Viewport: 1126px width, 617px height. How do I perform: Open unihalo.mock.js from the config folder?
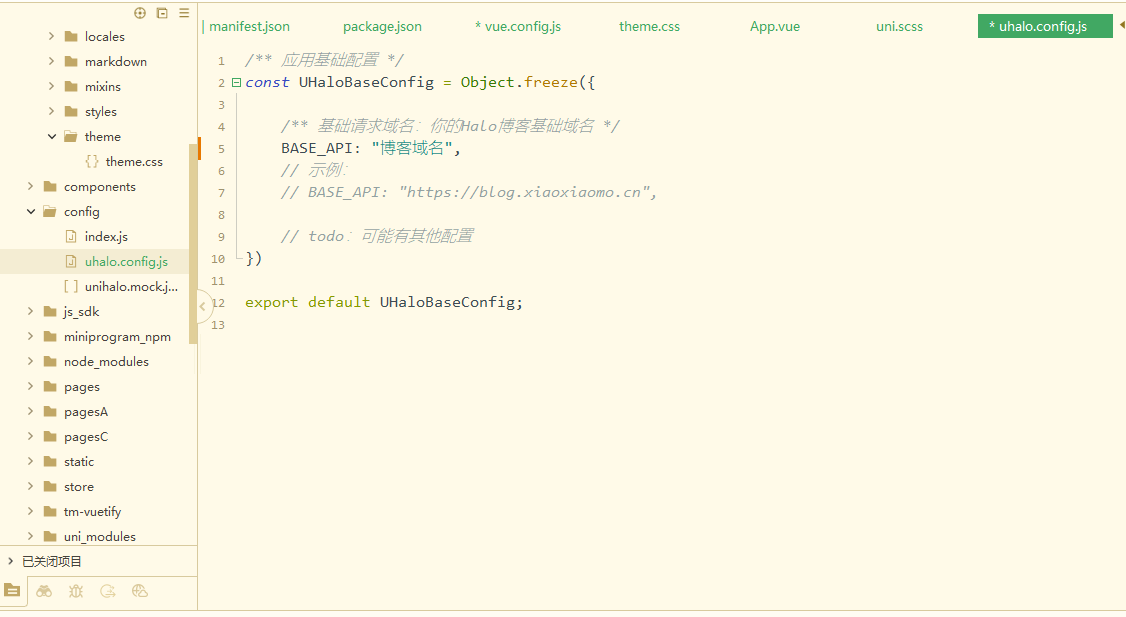[x=130, y=286]
